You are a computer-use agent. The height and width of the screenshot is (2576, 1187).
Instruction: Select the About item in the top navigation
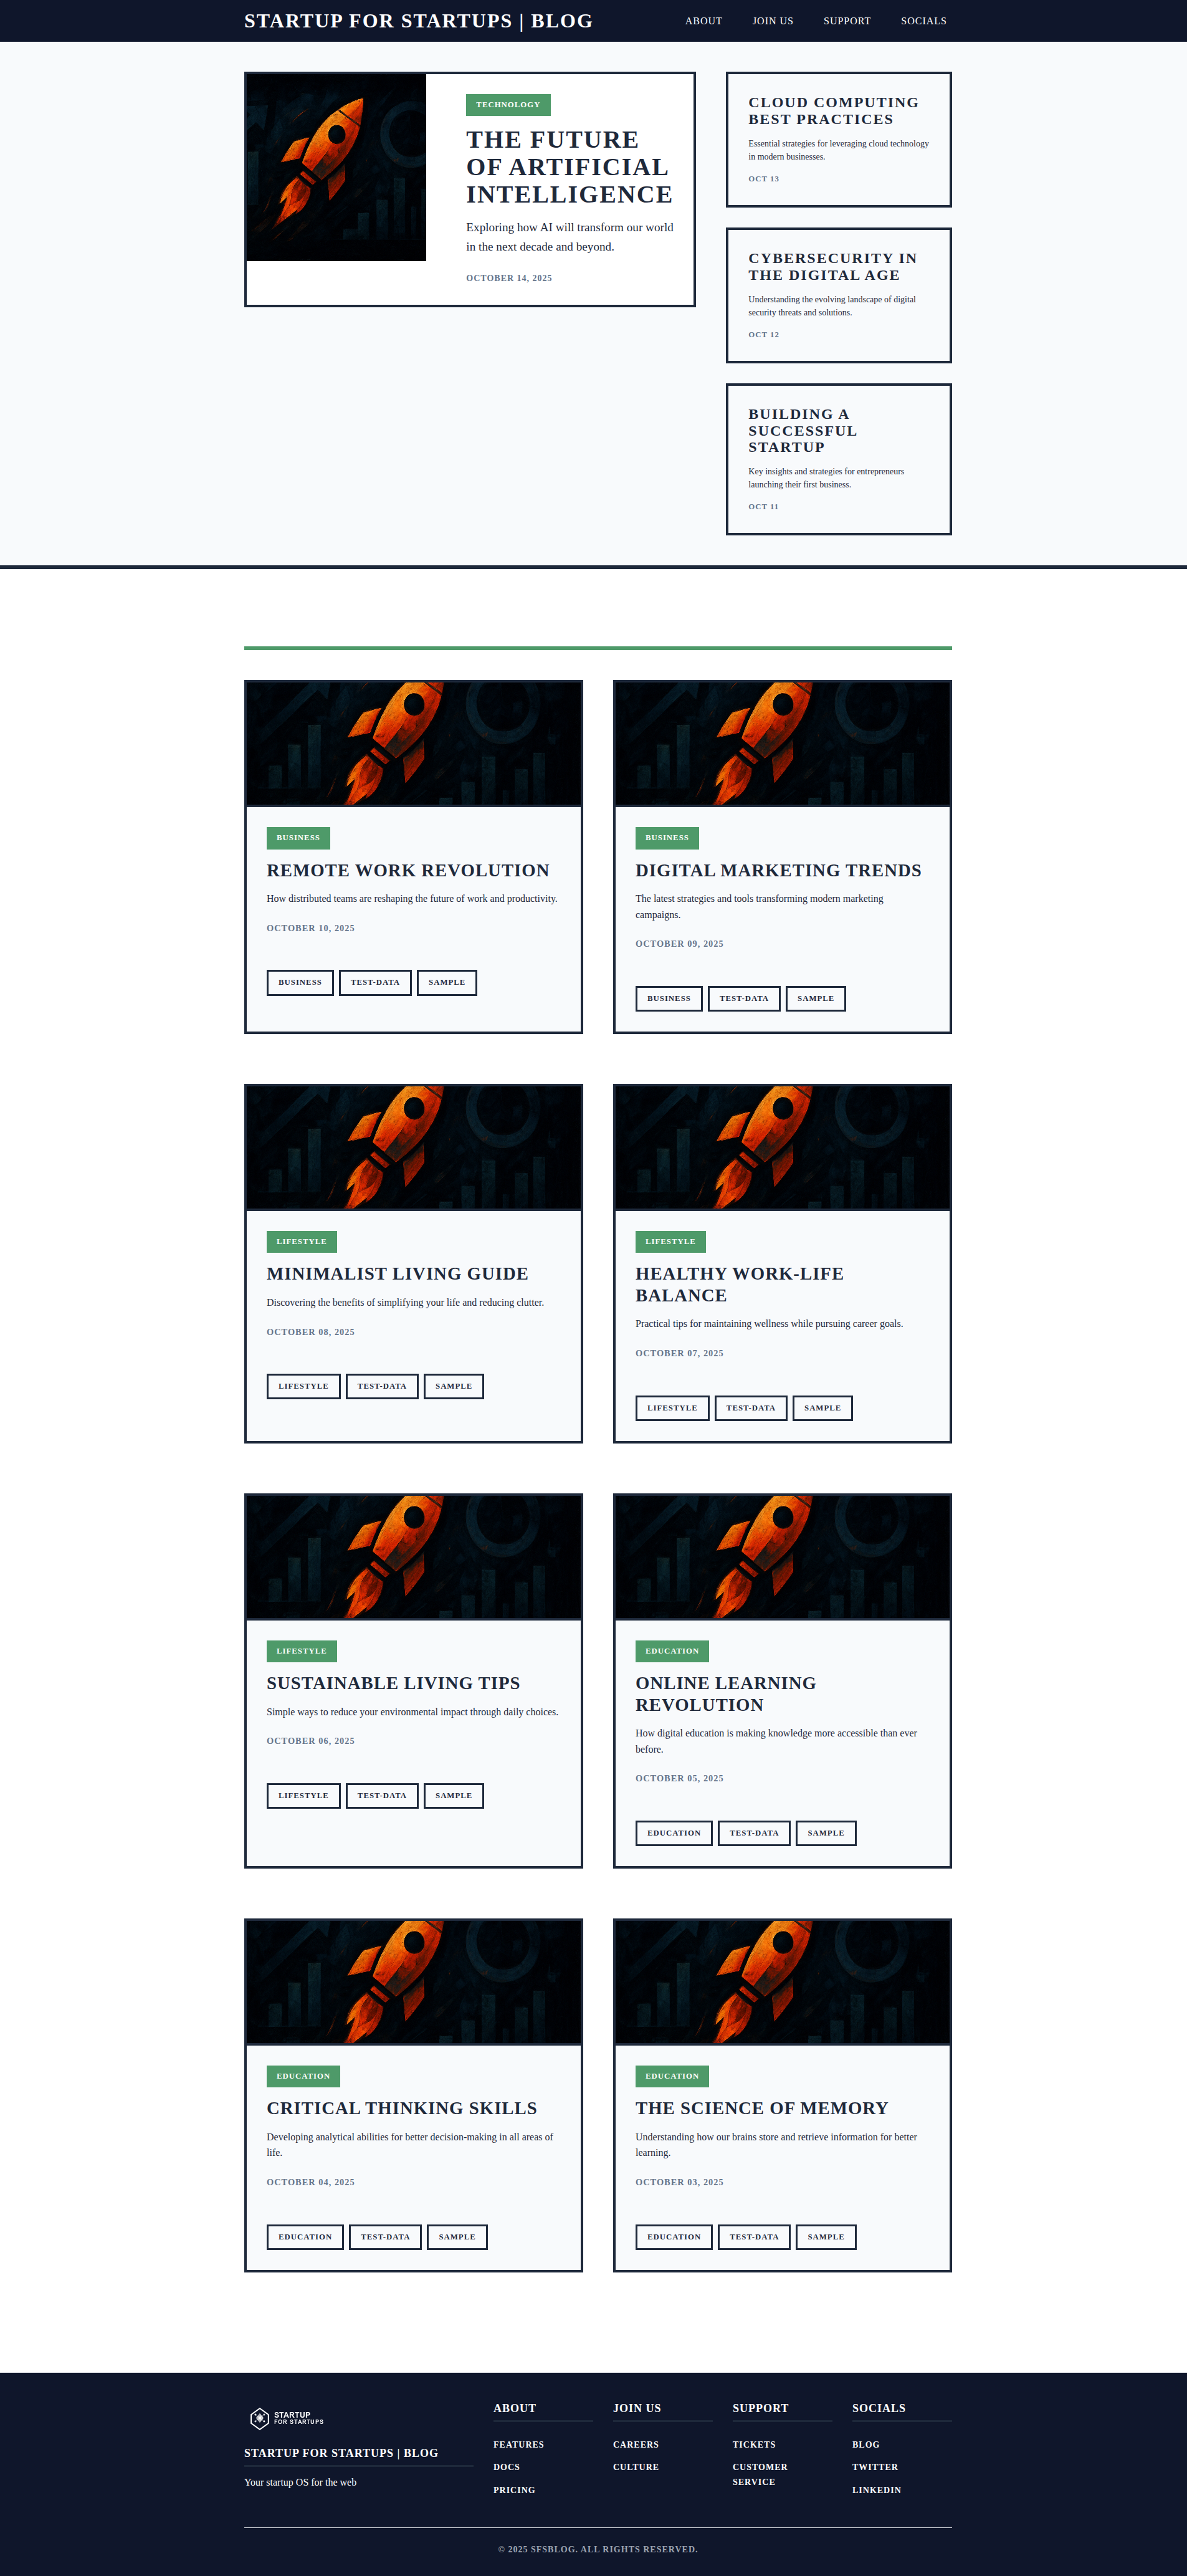tap(703, 21)
